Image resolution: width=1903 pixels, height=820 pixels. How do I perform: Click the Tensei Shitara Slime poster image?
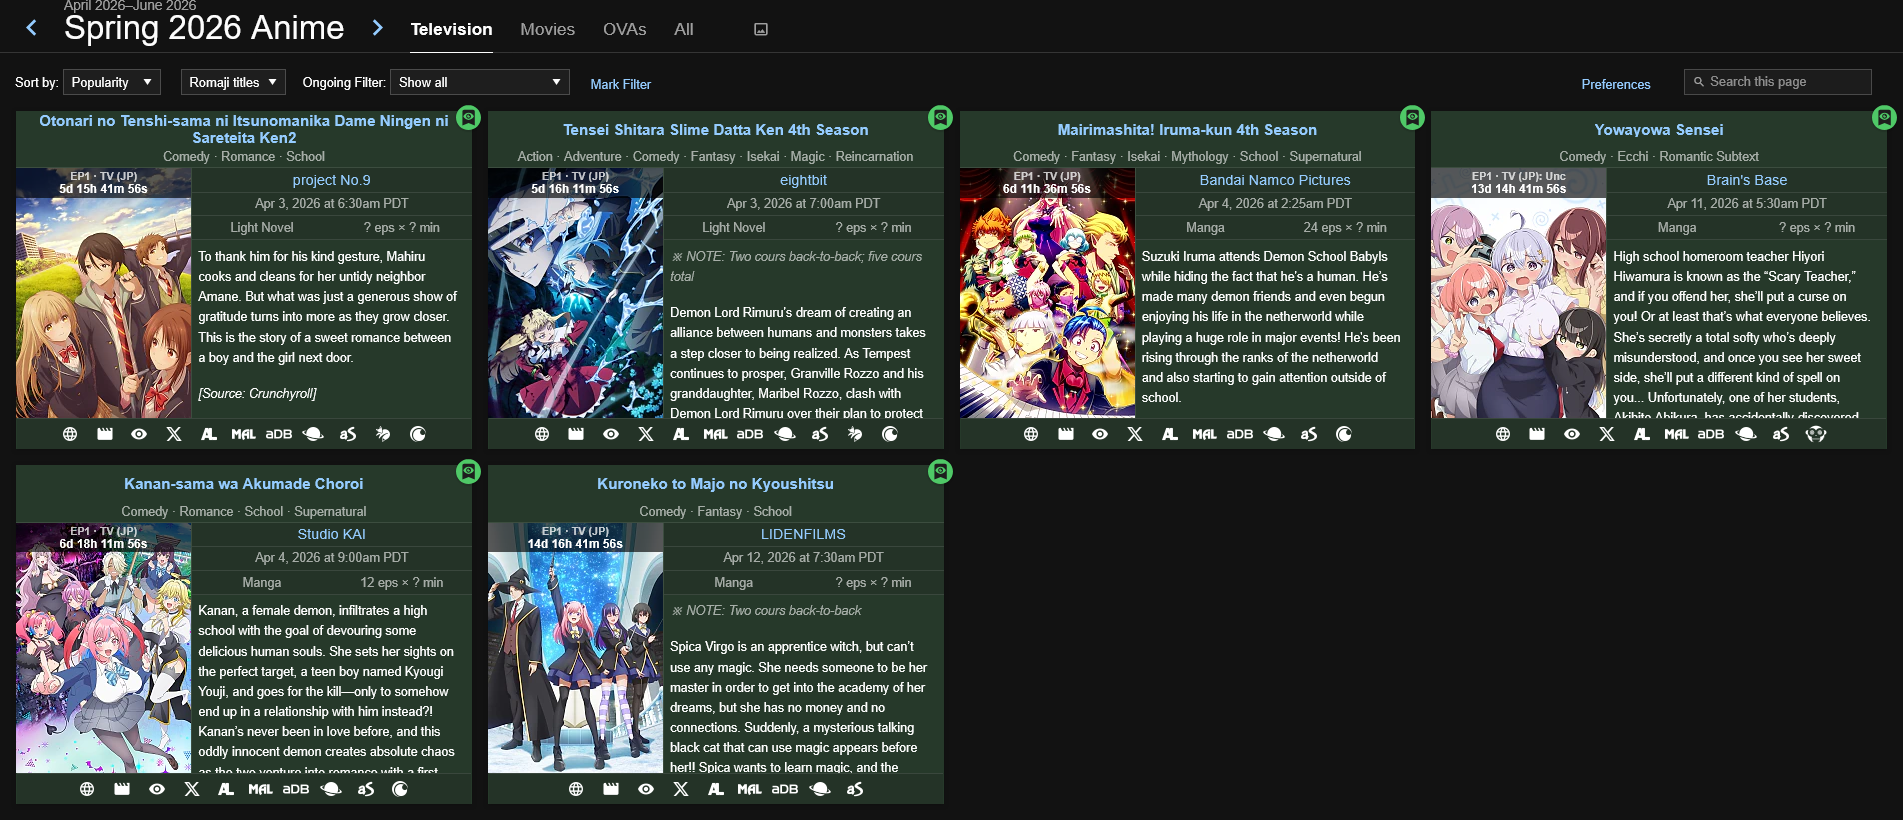pyautogui.click(x=575, y=293)
